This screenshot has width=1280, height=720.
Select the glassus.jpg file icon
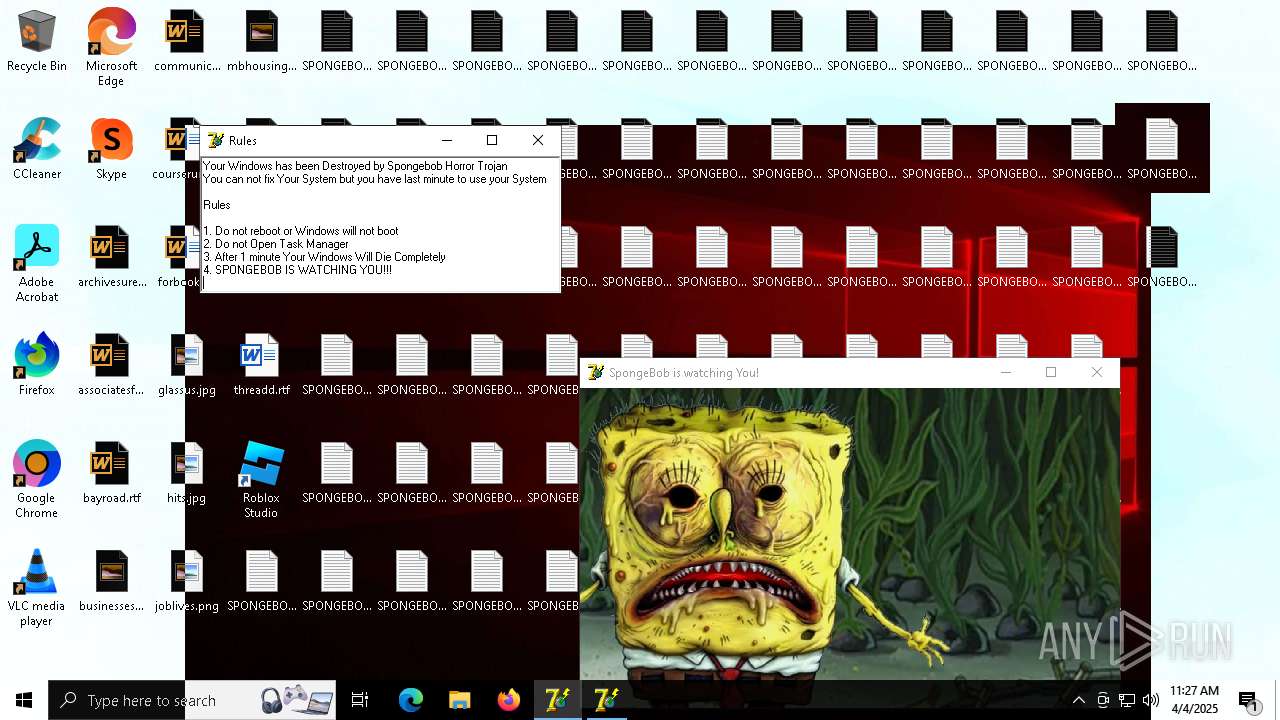tap(186, 366)
